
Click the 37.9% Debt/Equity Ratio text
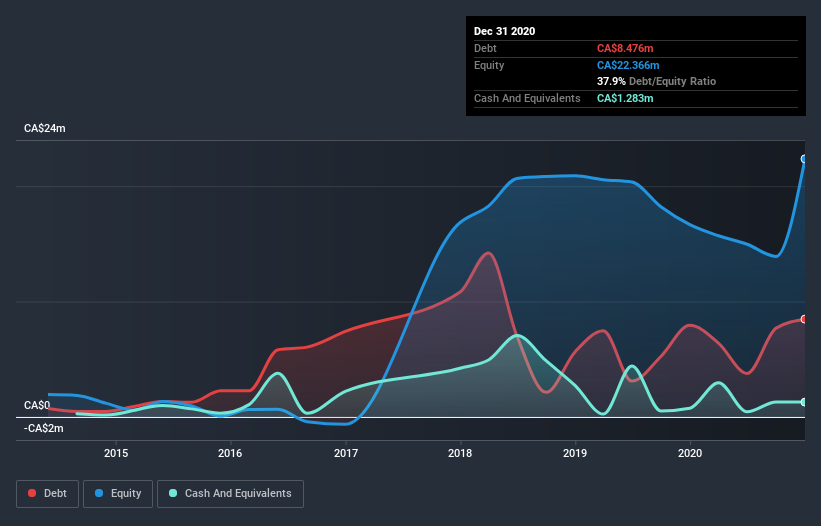click(656, 81)
